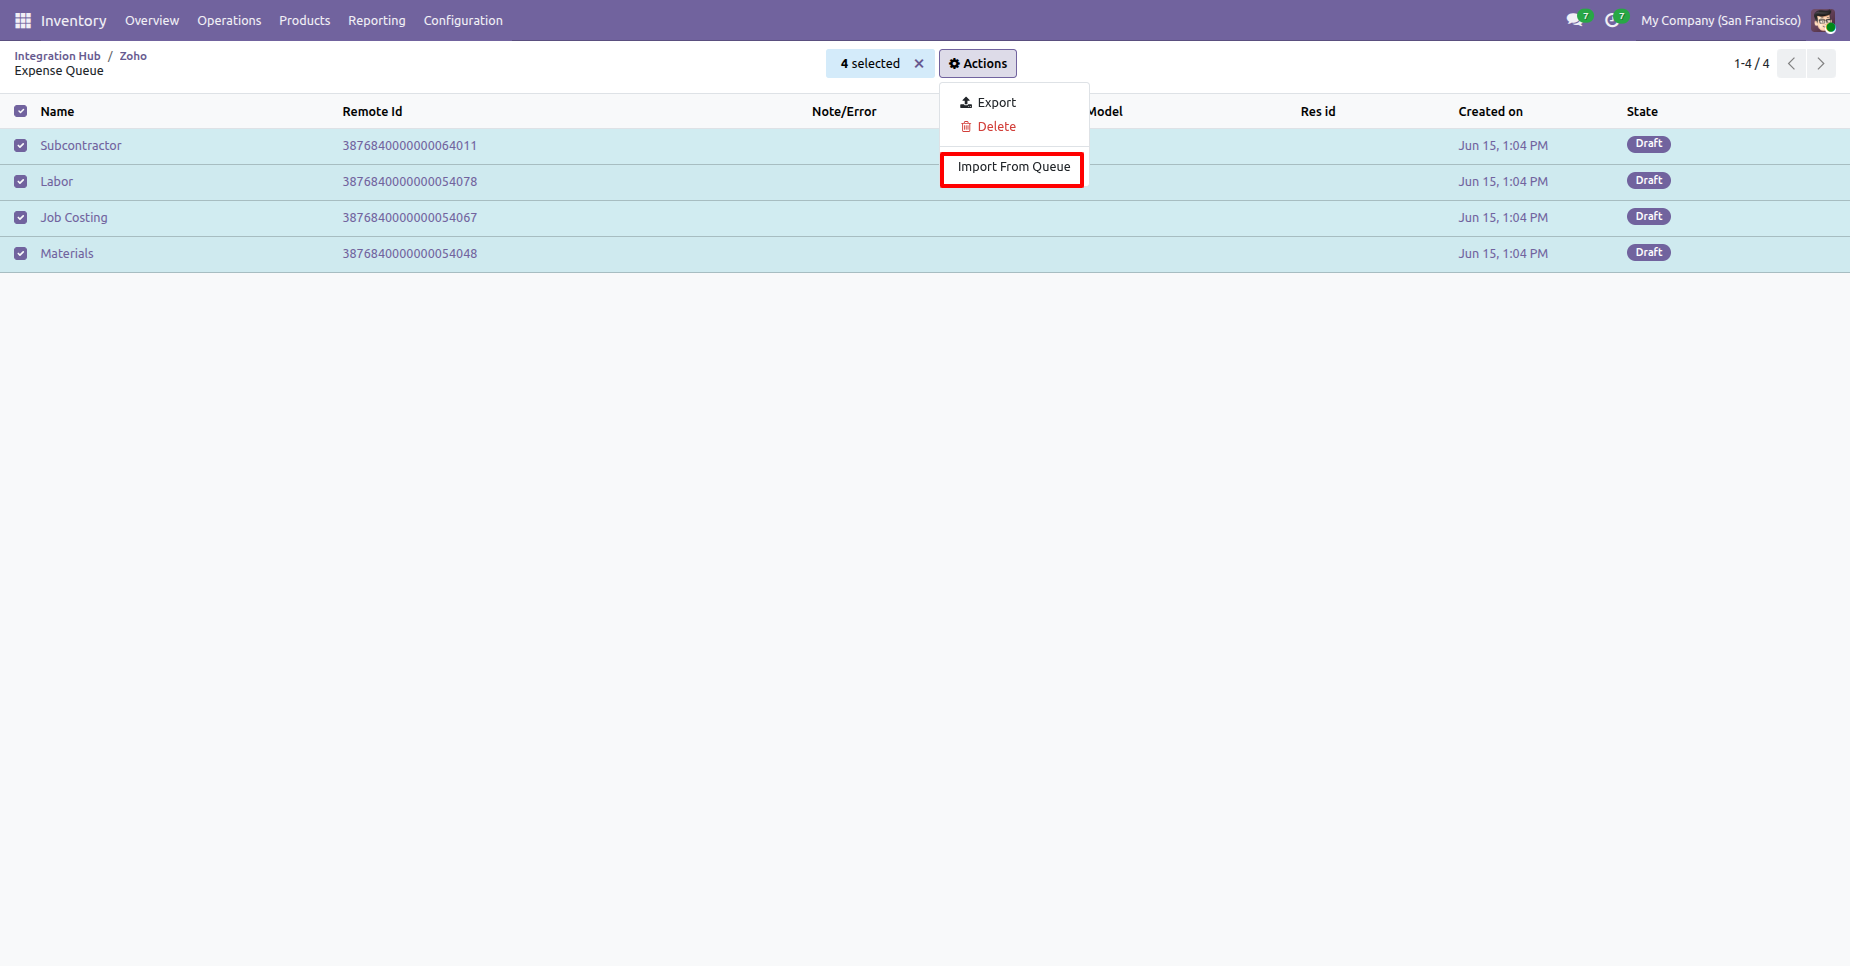This screenshot has height=966, width=1850.
Task: Open the conversations chat icon
Action: [x=1575, y=20]
